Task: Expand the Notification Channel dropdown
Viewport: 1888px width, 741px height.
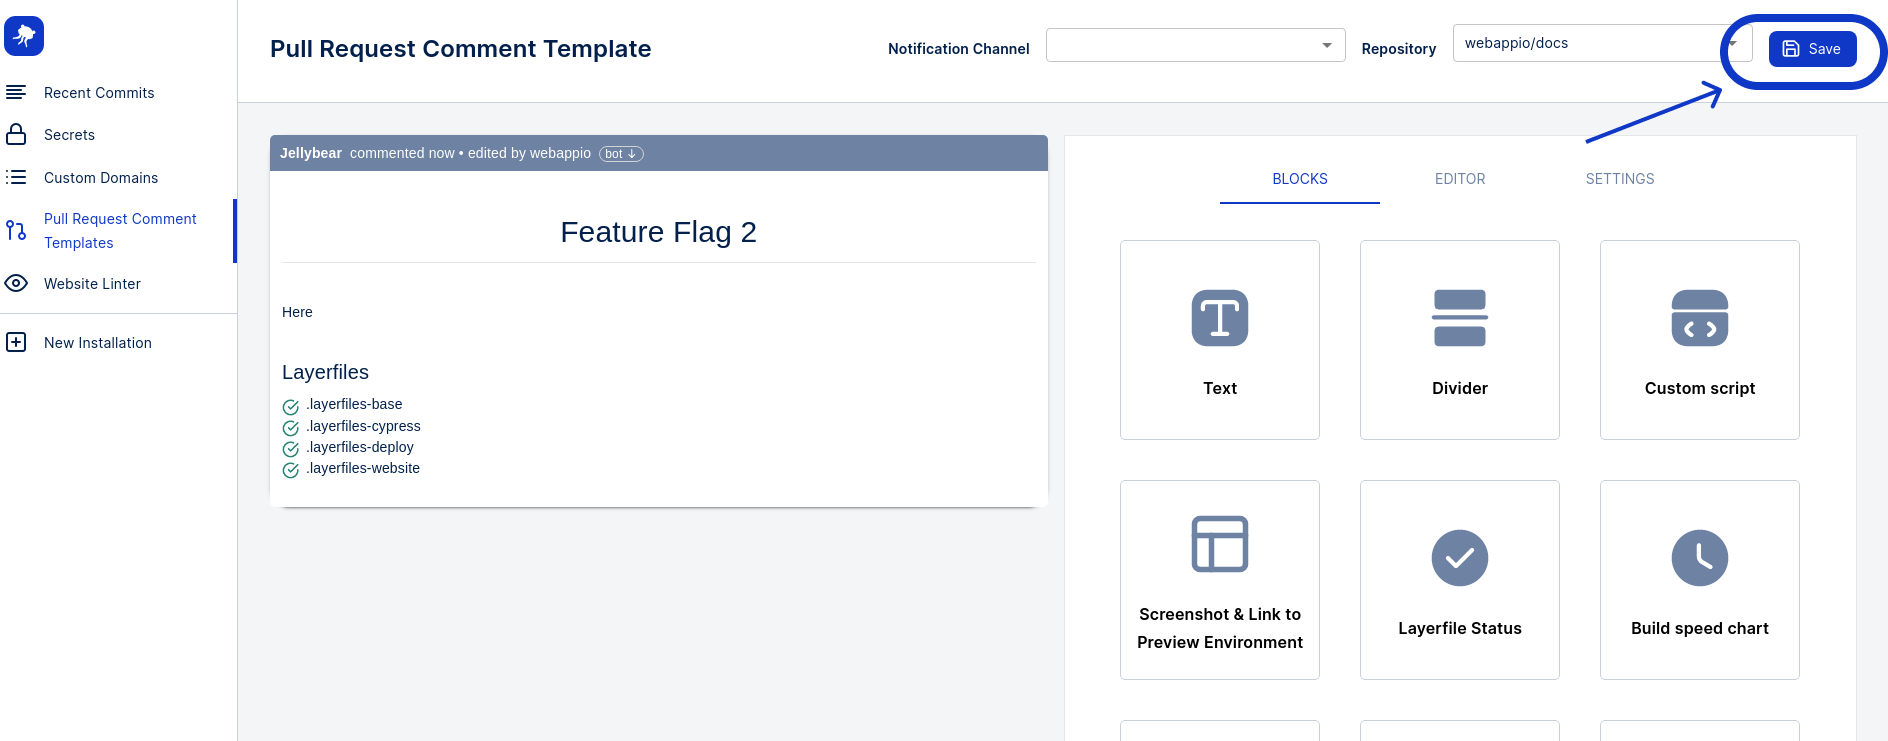Action: click(1195, 45)
